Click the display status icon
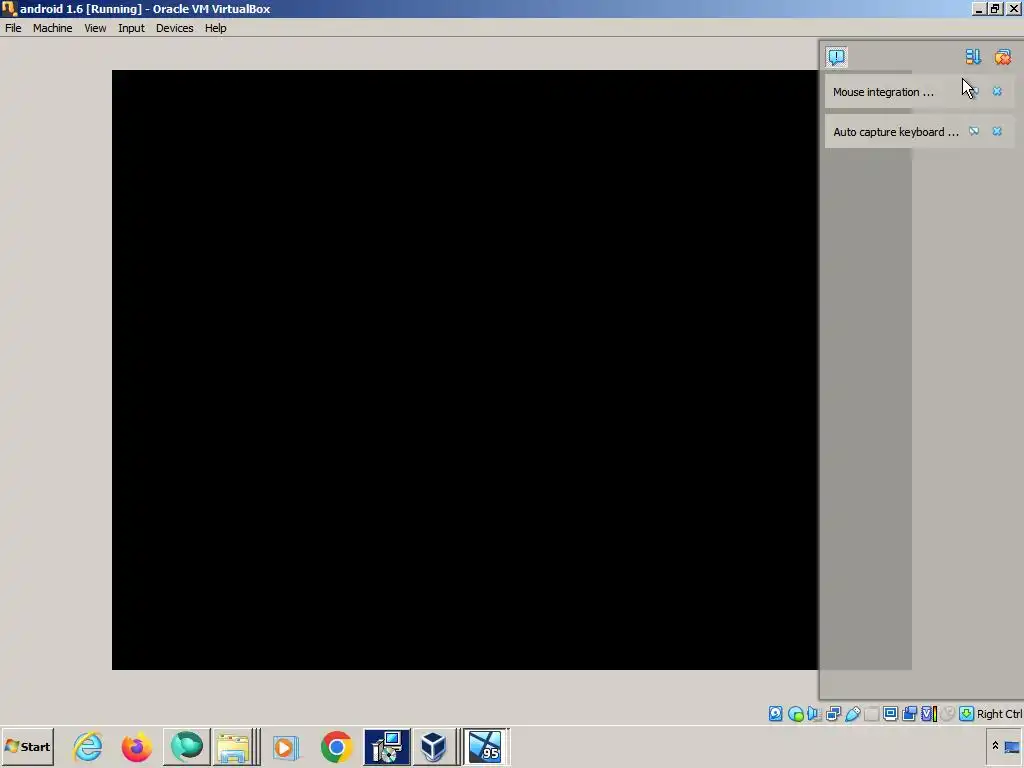The image size is (1024, 768). coord(890,714)
